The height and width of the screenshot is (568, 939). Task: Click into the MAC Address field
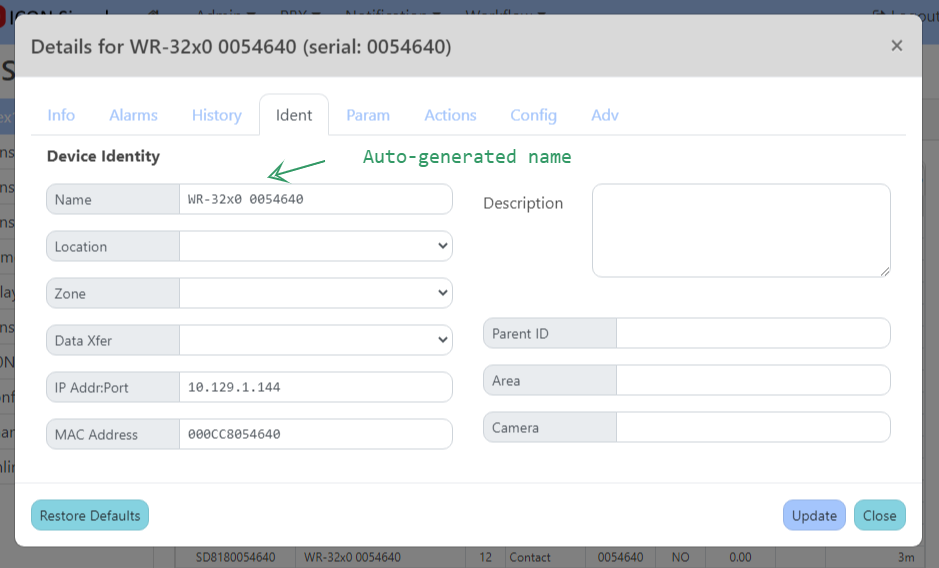315,434
